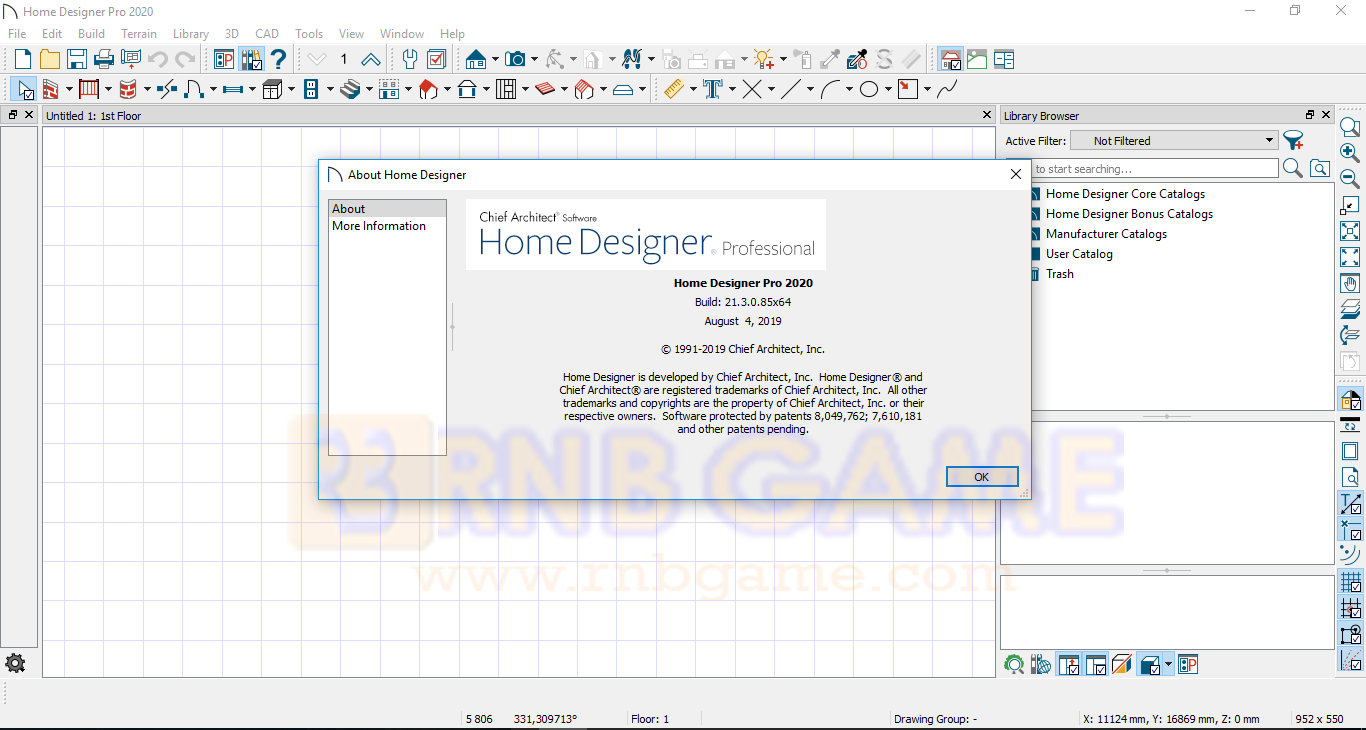Viewport: 1366px width, 730px height.
Task: Toggle the Select Objects arrow tool
Action: point(23,89)
